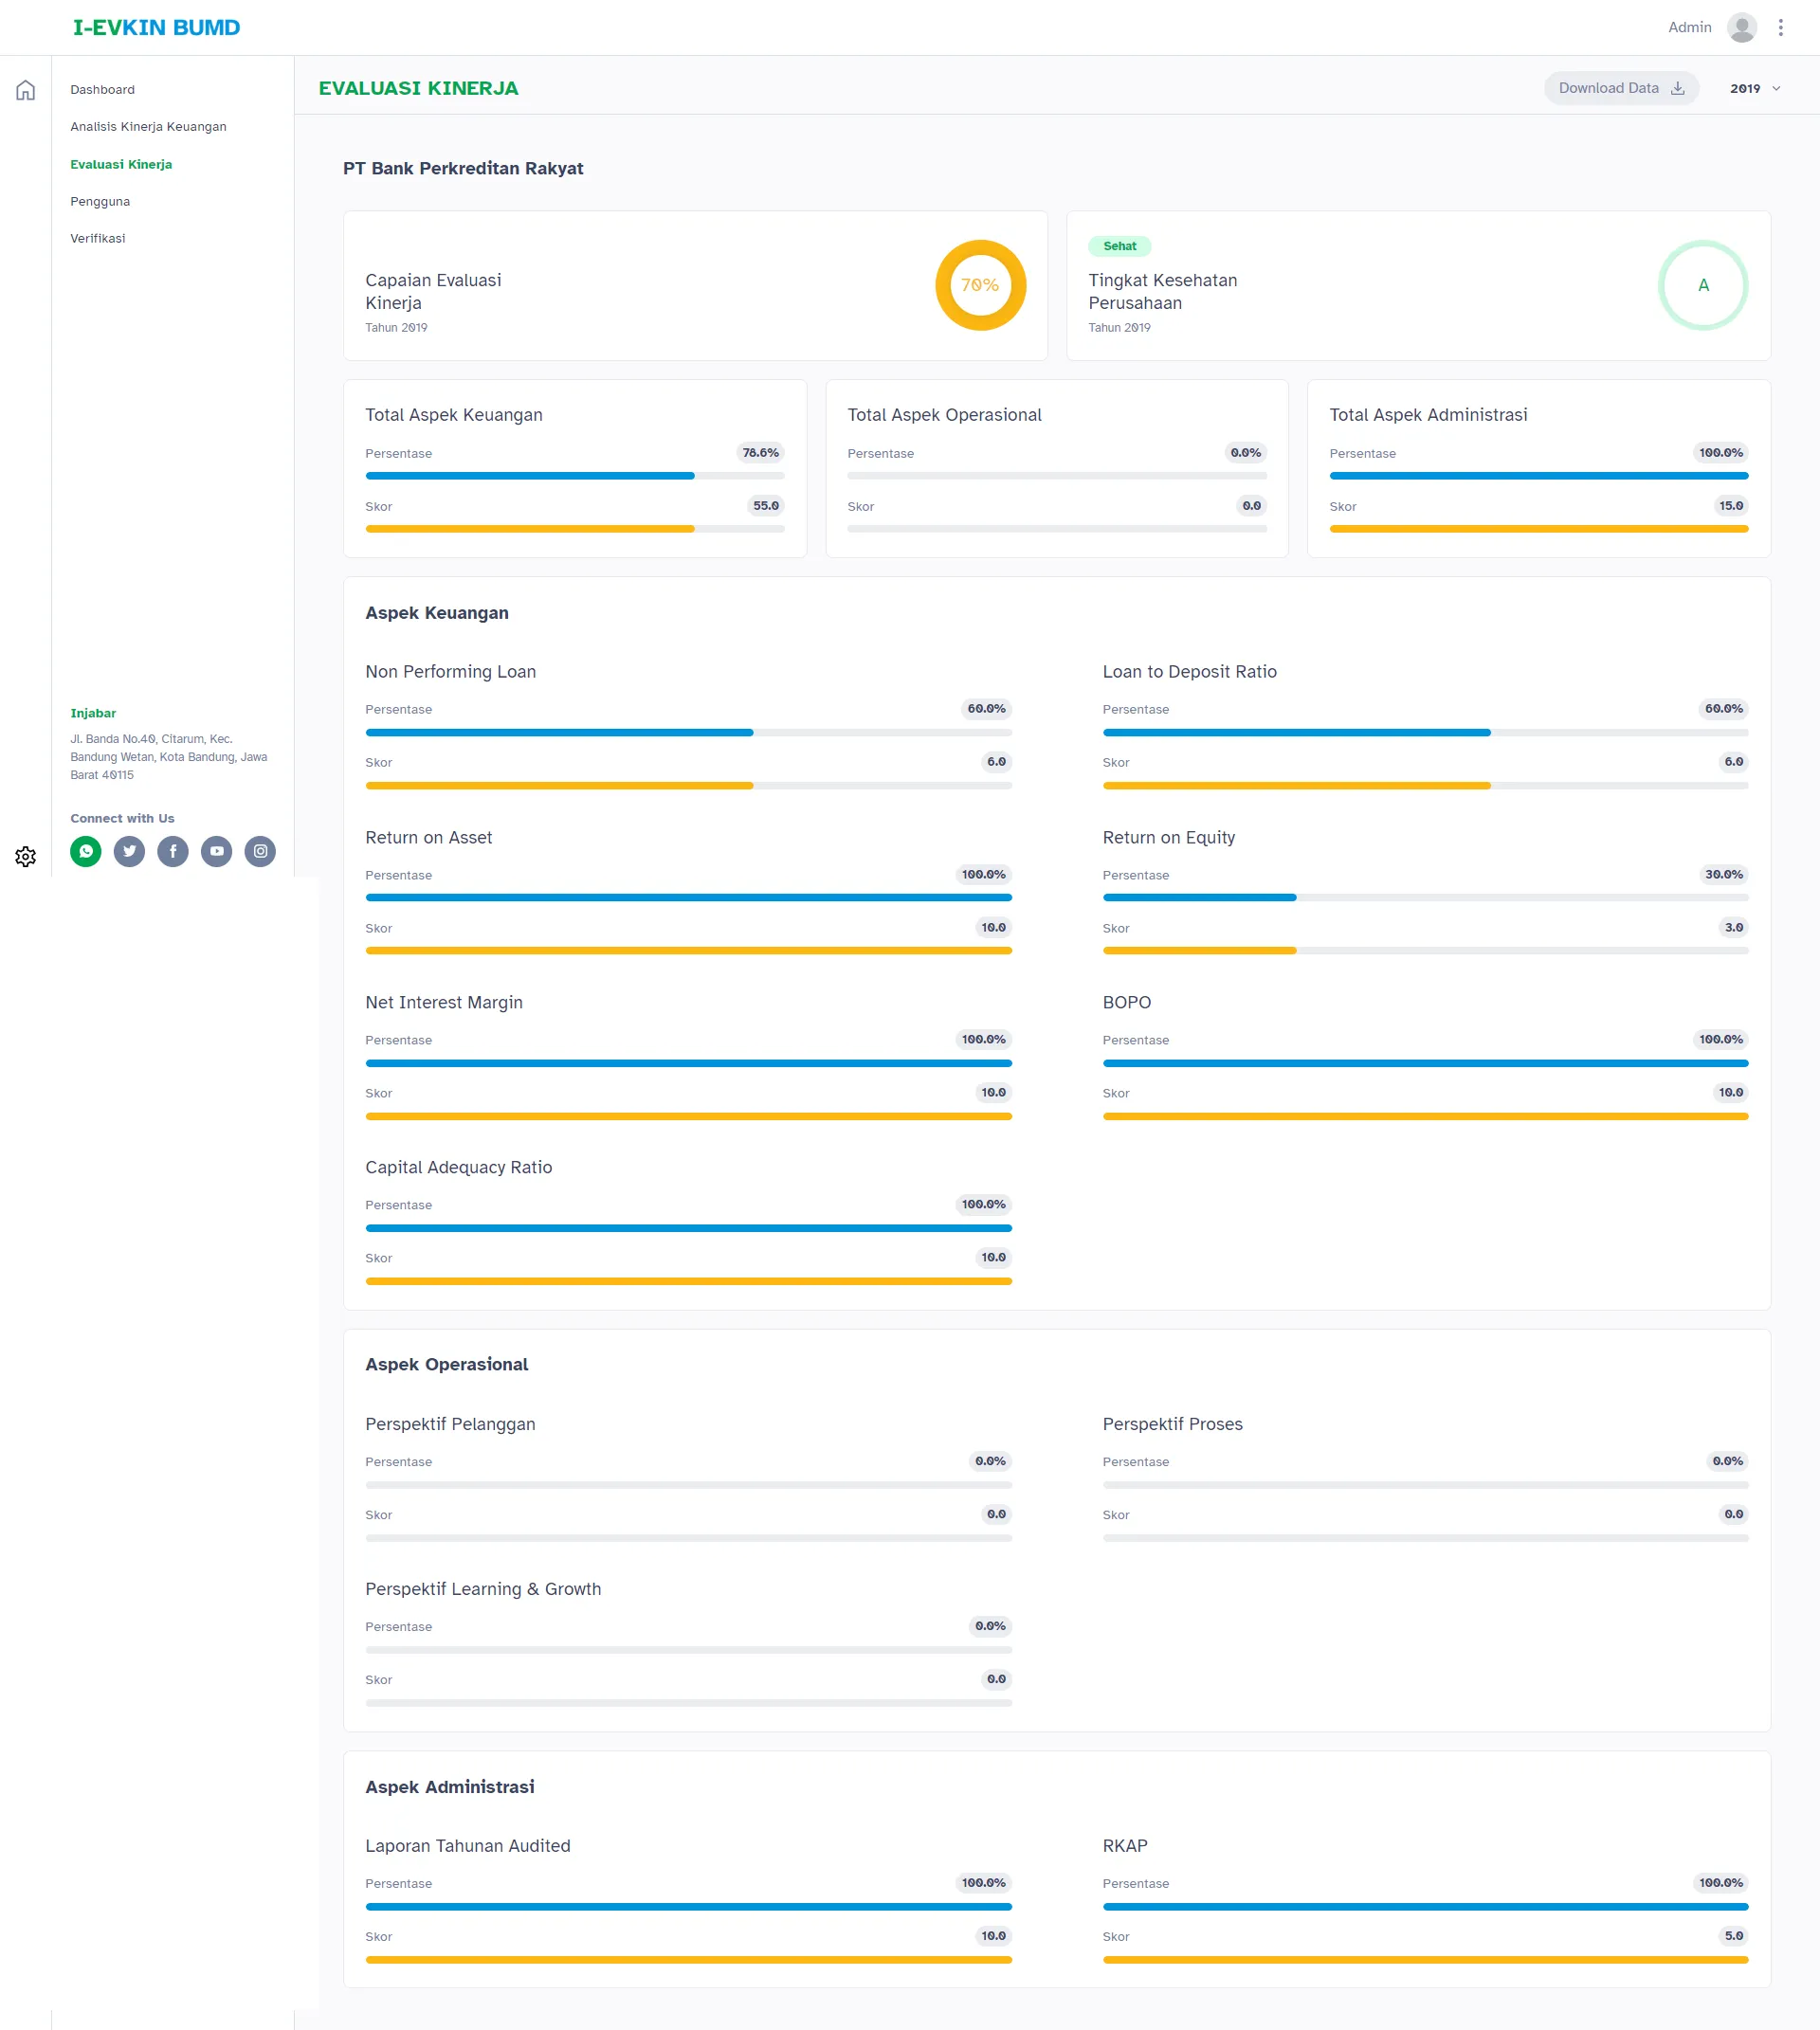Open the Pengguna menu item
The image size is (1820, 2030).
point(100,201)
